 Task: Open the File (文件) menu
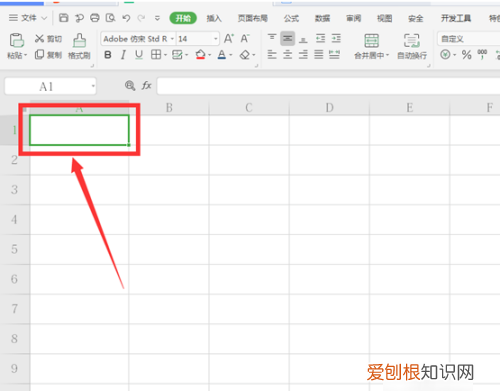click(x=28, y=18)
